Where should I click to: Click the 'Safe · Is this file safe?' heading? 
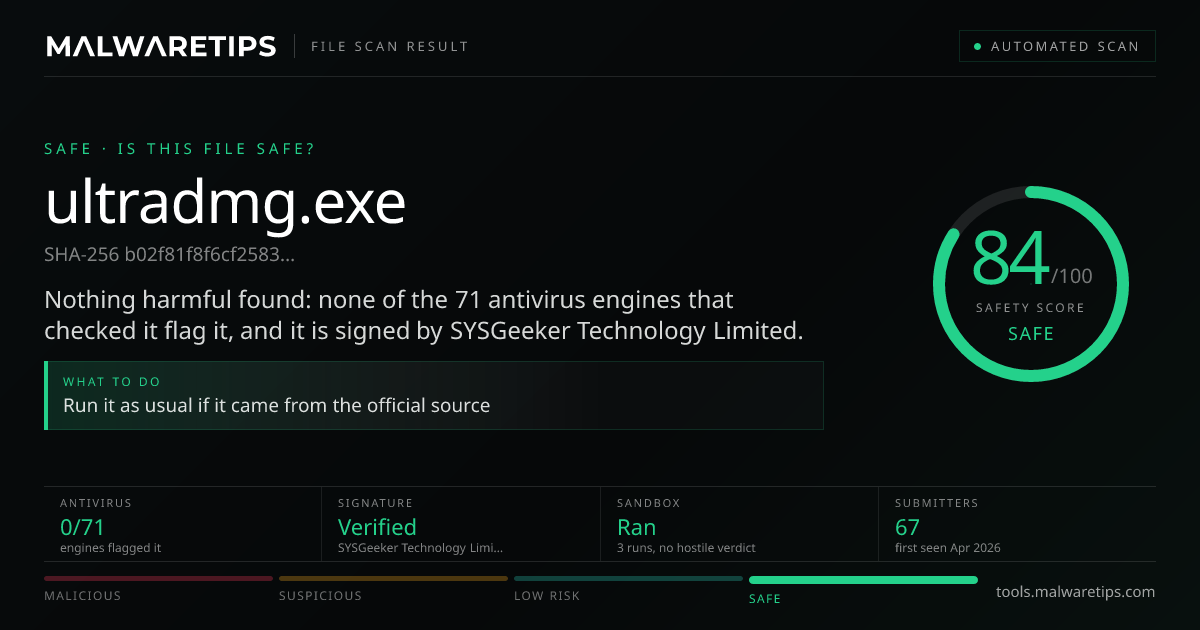click(x=180, y=149)
